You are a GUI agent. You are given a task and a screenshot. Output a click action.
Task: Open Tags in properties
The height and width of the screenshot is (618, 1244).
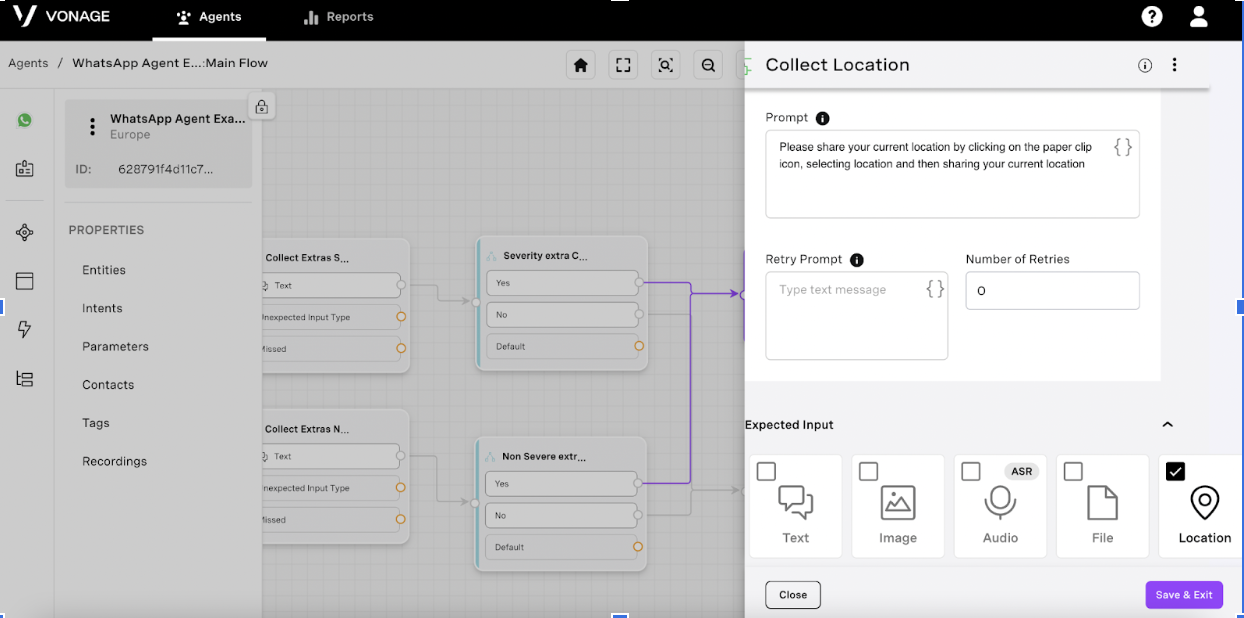point(96,423)
